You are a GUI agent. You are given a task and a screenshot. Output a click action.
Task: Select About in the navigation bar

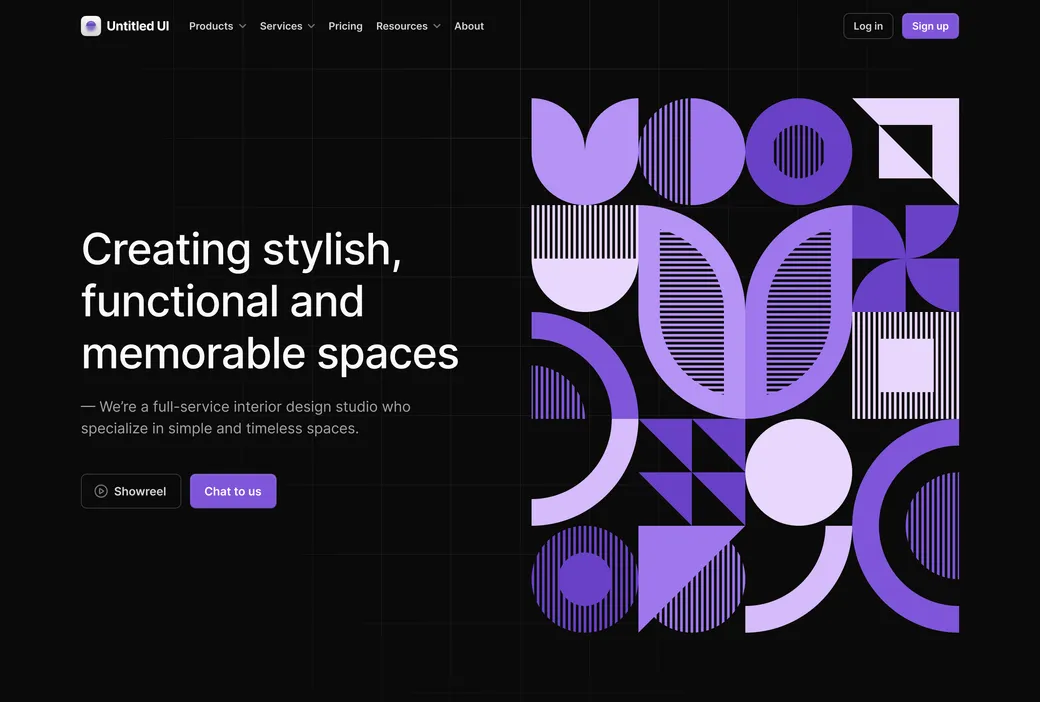[x=469, y=25]
